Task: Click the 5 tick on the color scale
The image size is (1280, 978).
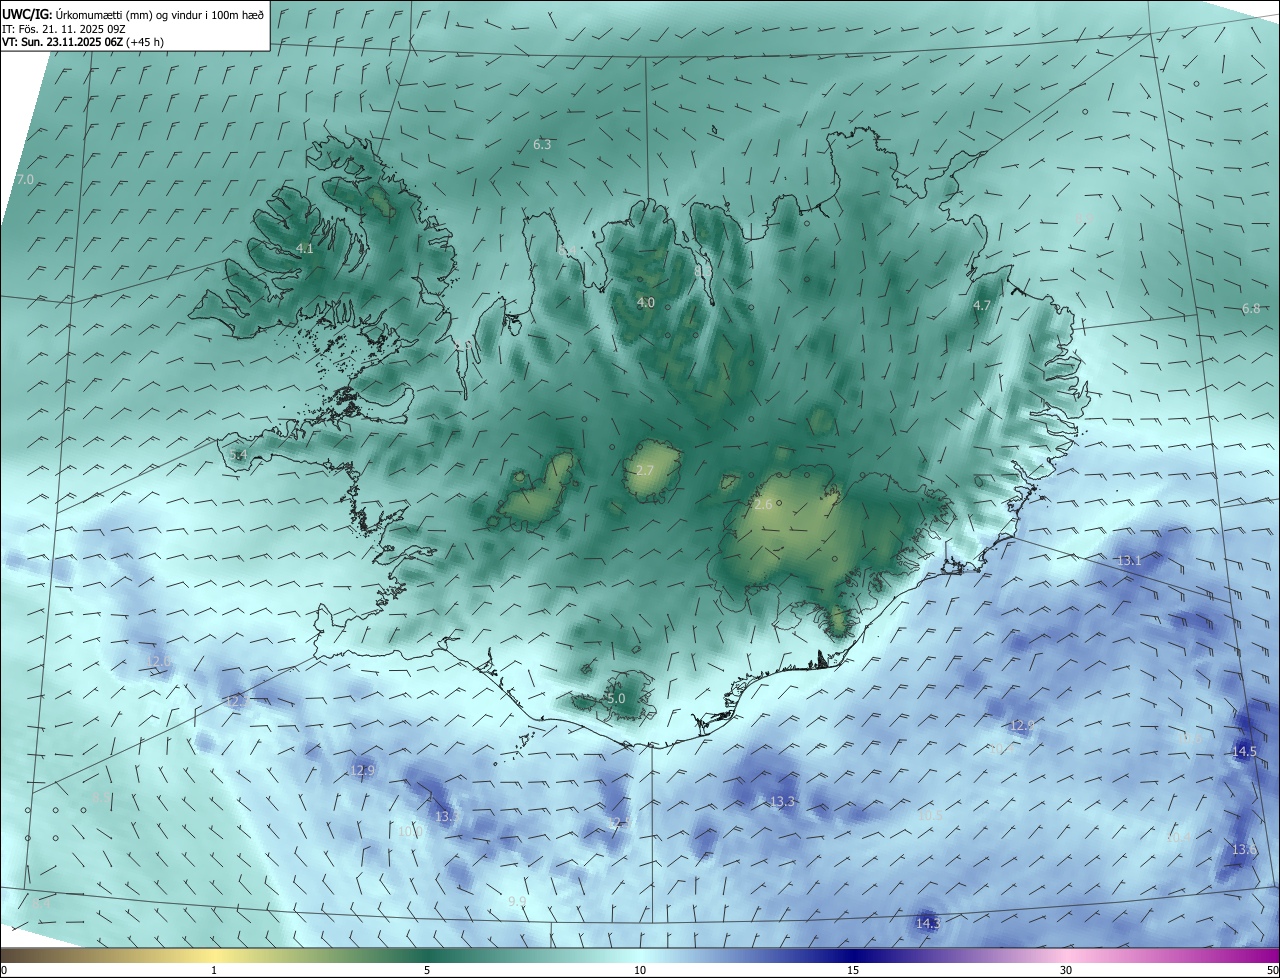Action: (427, 970)
